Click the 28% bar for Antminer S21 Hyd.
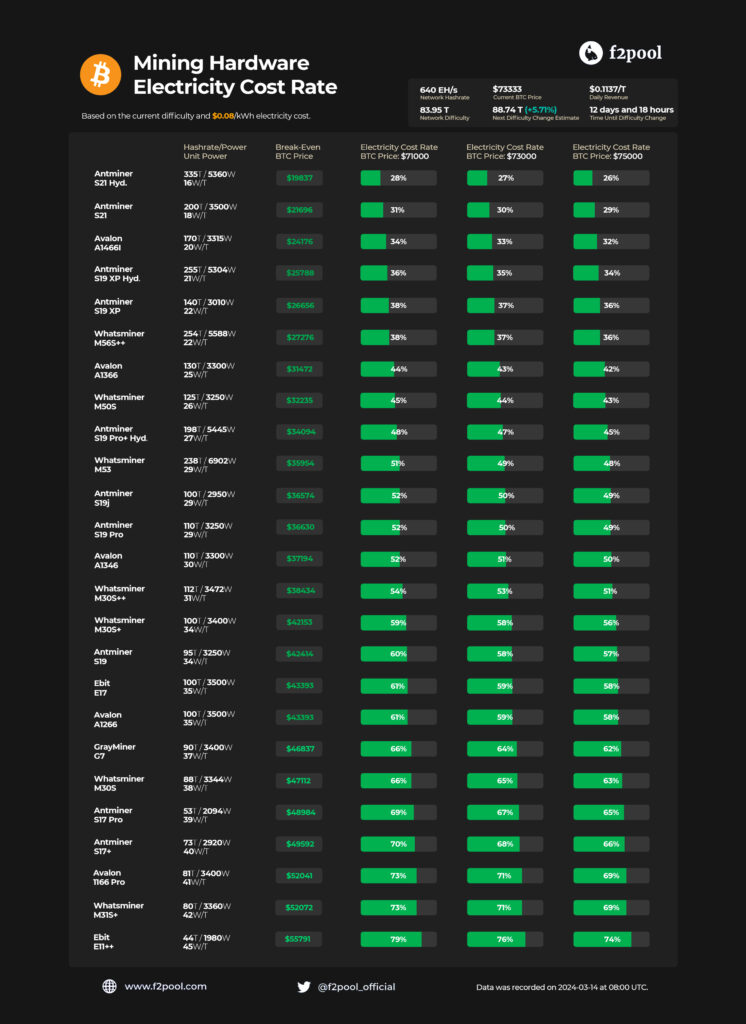Viewport: 746px width, 1024px height. pyautogui.click(x=398, y=178)
